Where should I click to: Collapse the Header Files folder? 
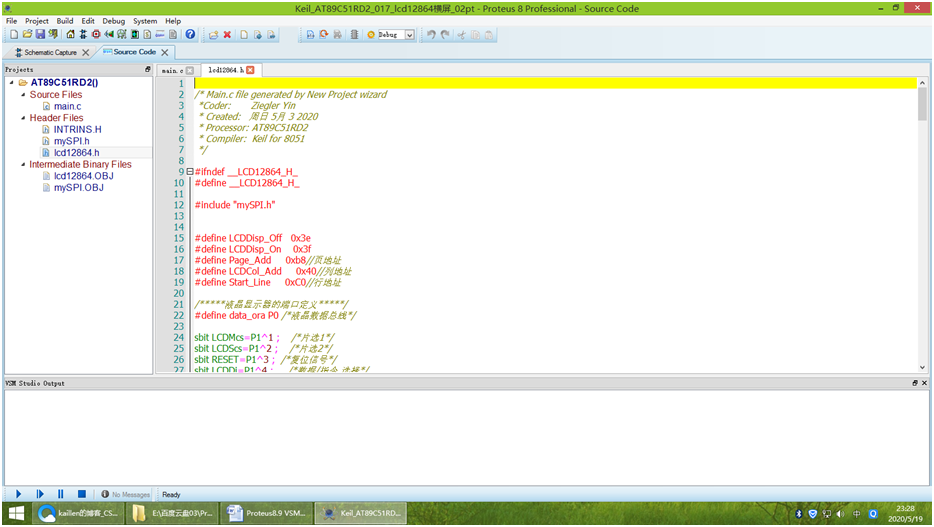pyautogui.click(x=23, y=118)
